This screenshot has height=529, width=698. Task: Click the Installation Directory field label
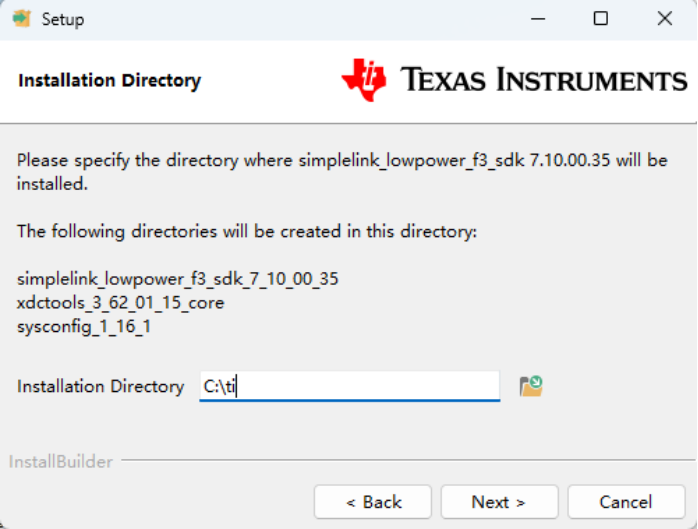pos(100,387)
